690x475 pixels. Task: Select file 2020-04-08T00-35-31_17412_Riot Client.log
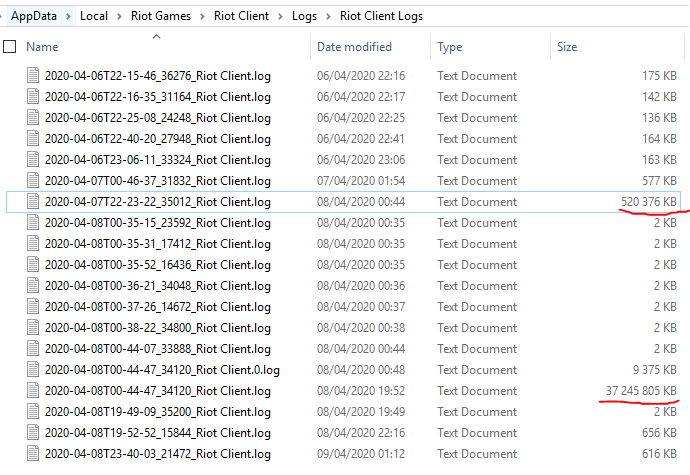pyautogui.click(x=158, y=244)
